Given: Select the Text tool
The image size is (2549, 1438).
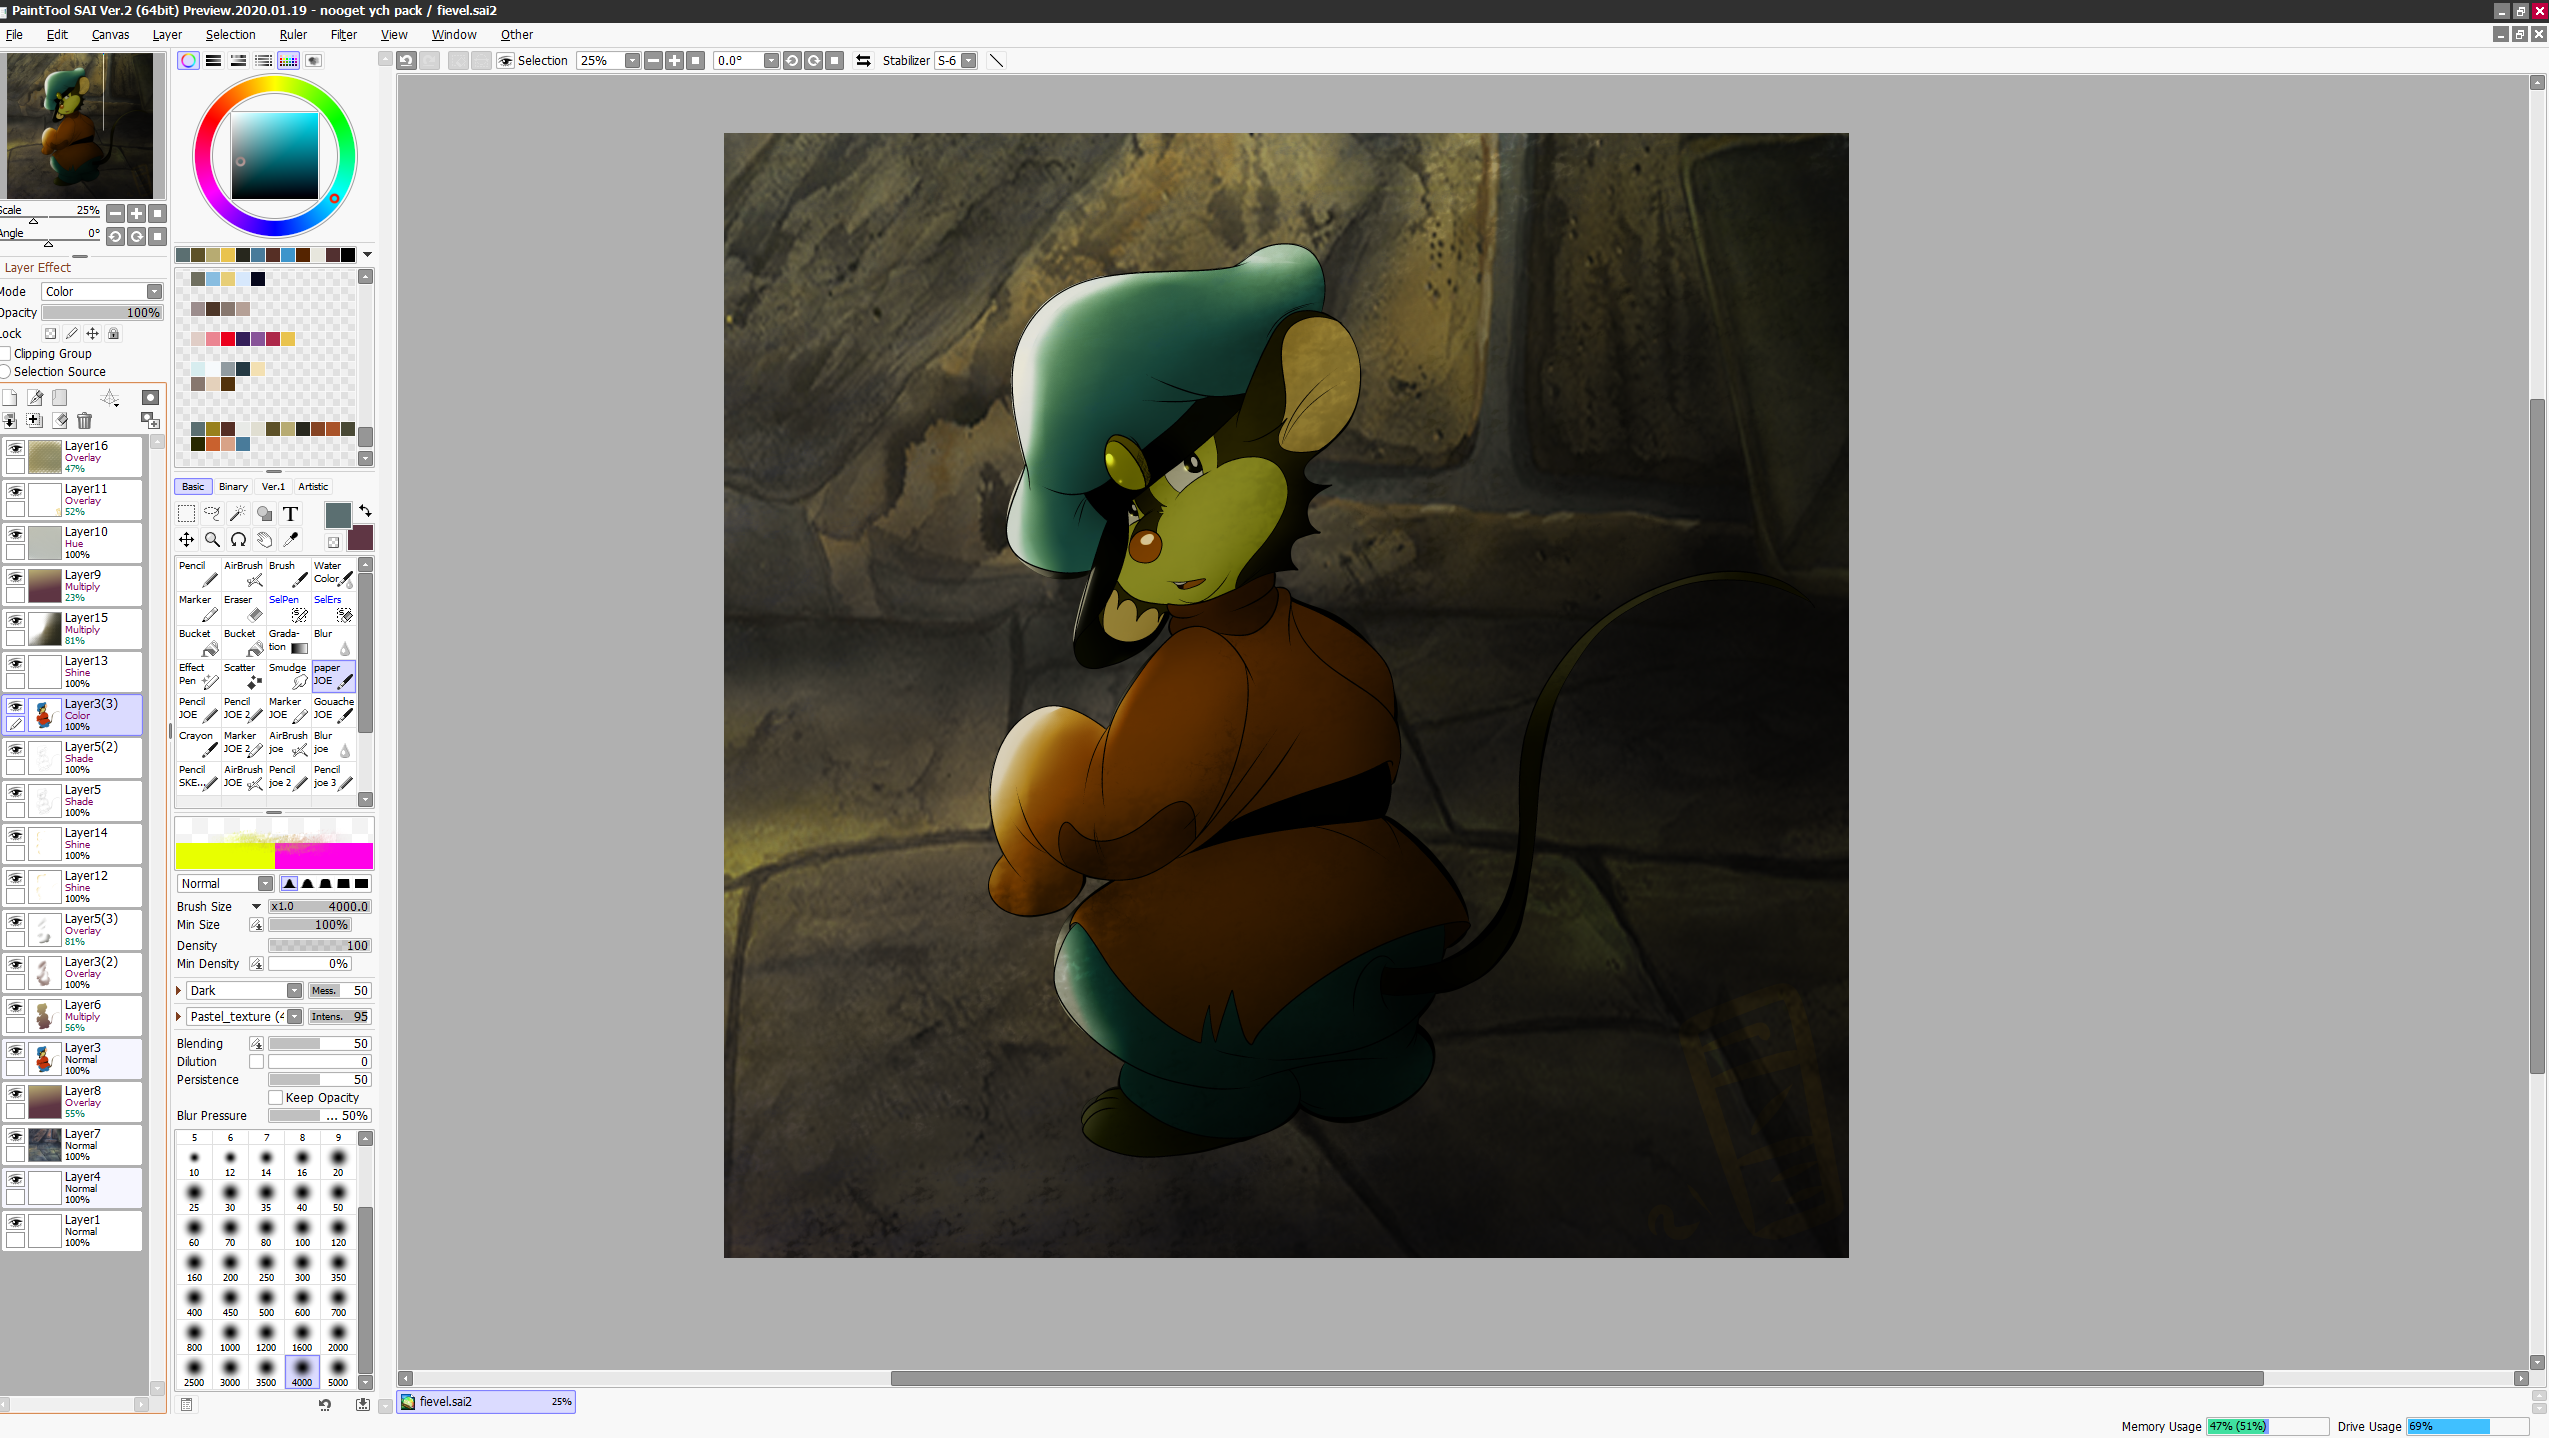Looking at the screenshot, I should click(290, 514).
